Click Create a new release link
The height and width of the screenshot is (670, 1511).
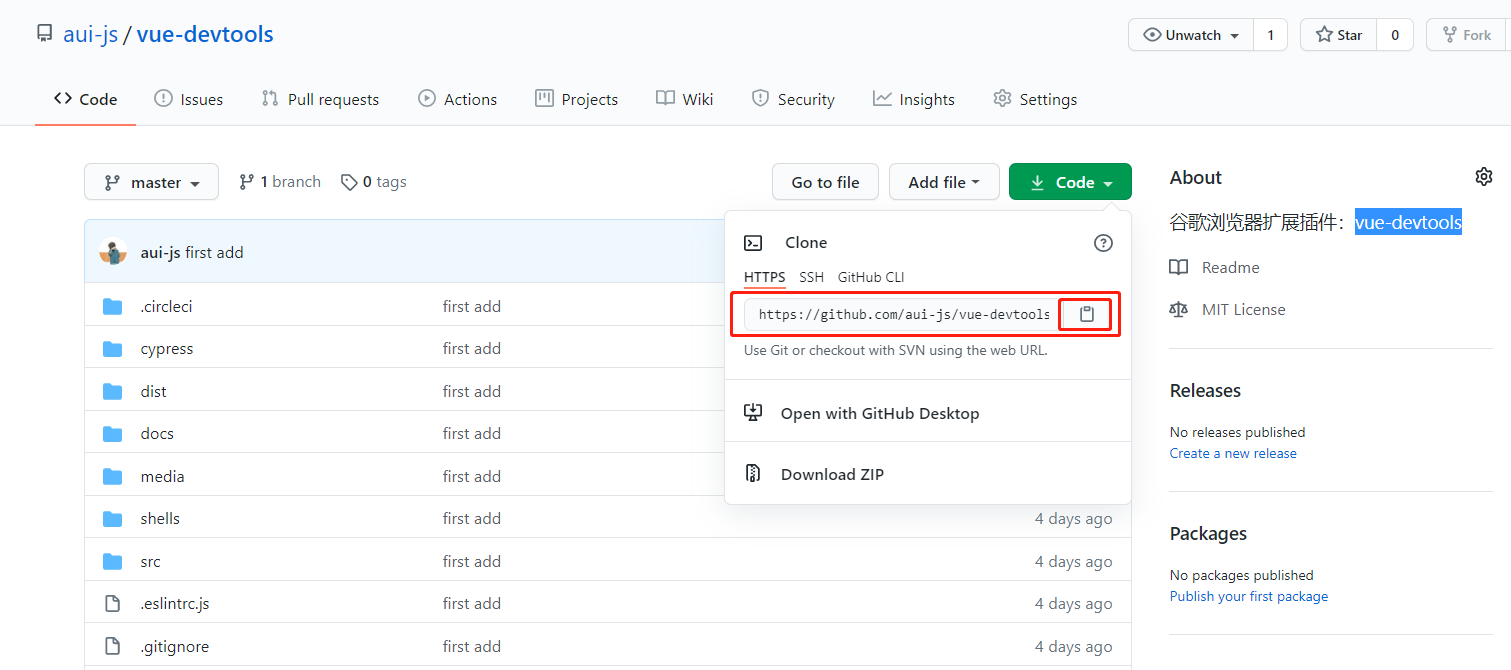coord(1233,453)
